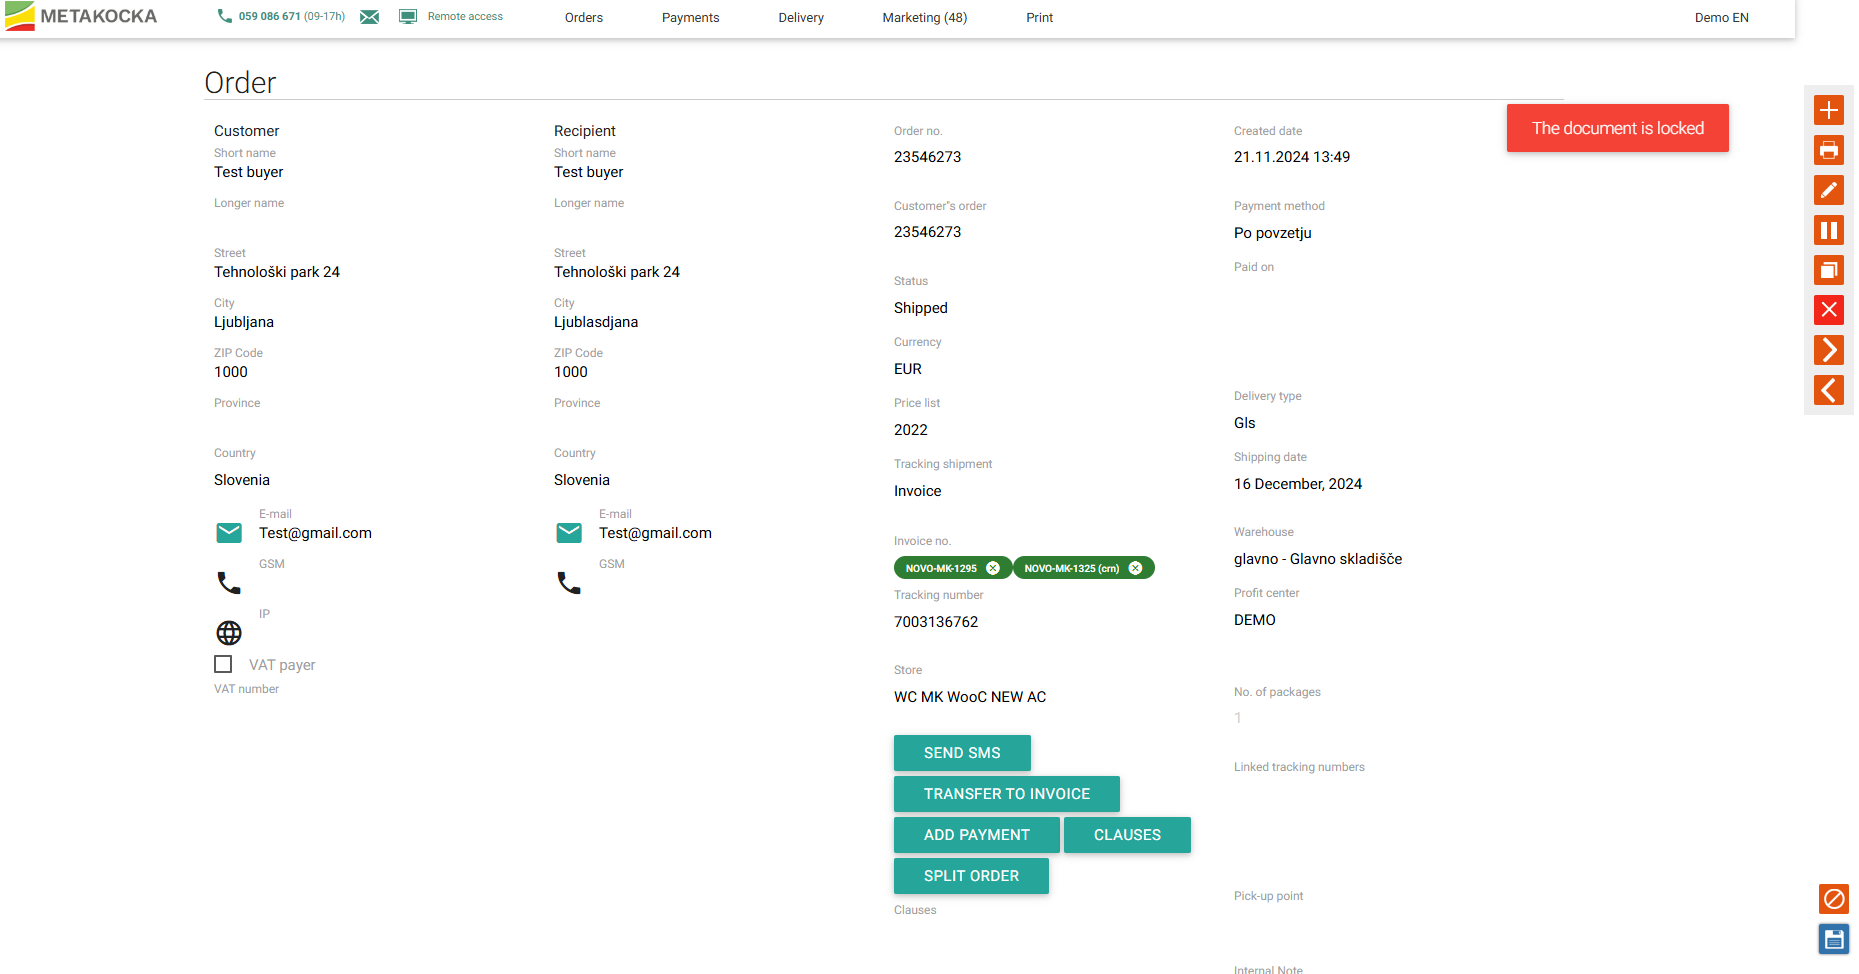
Task: Click the SEND SMS button
Action: point(962,753)
